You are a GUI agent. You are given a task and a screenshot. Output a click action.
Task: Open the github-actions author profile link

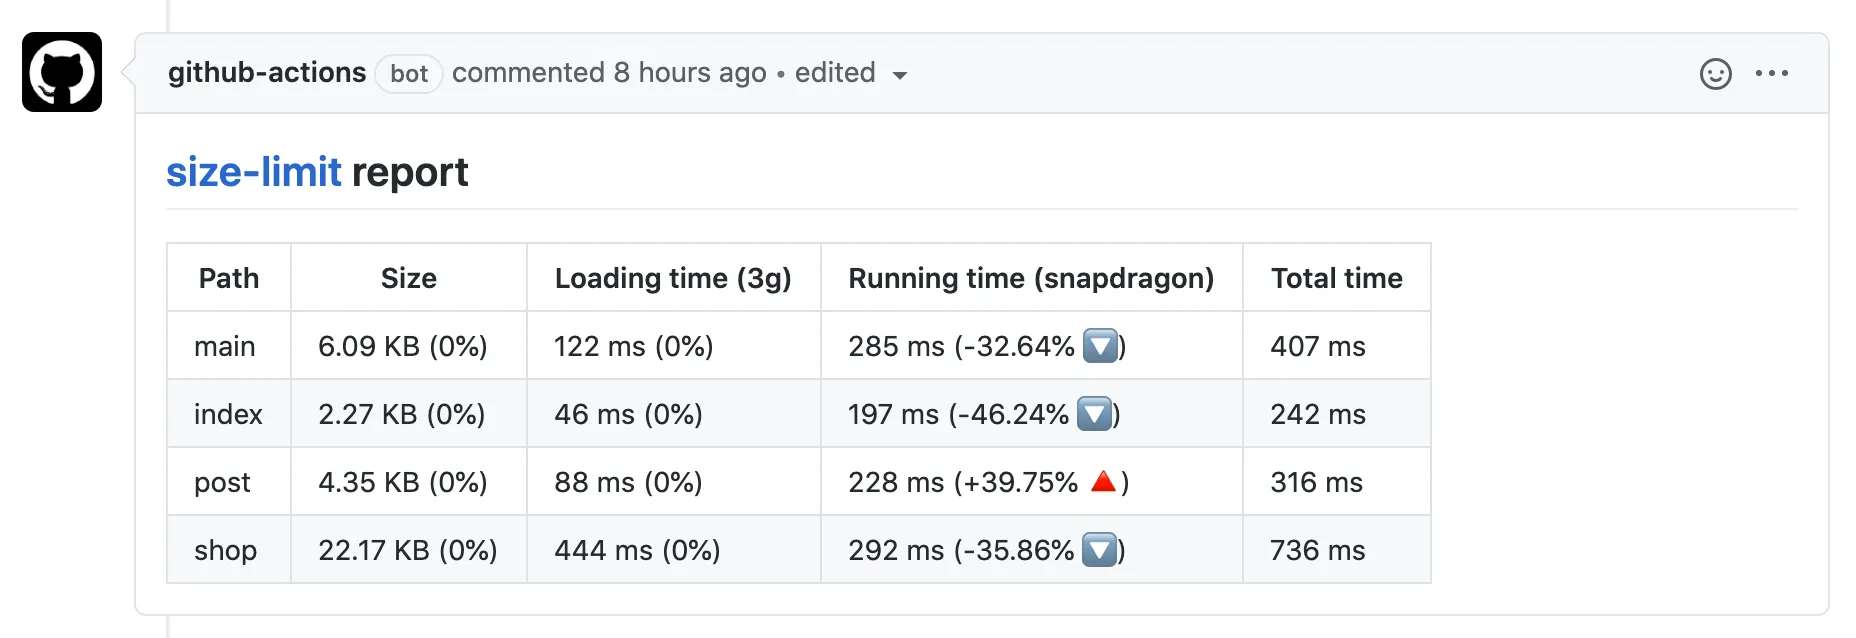click(x=267, y=73)
